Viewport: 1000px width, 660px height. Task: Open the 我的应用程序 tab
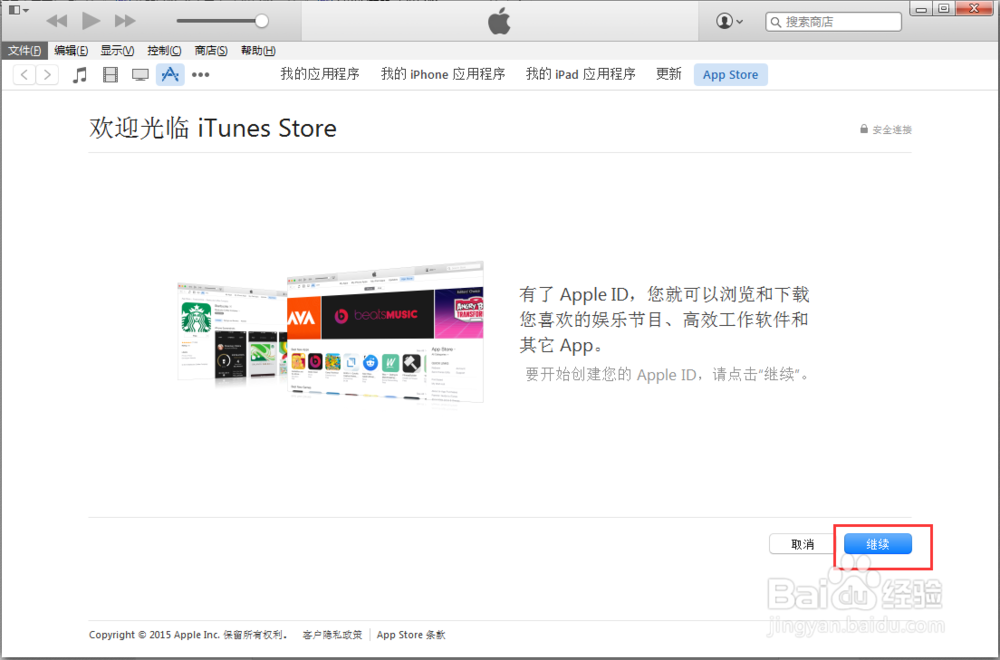320,75
